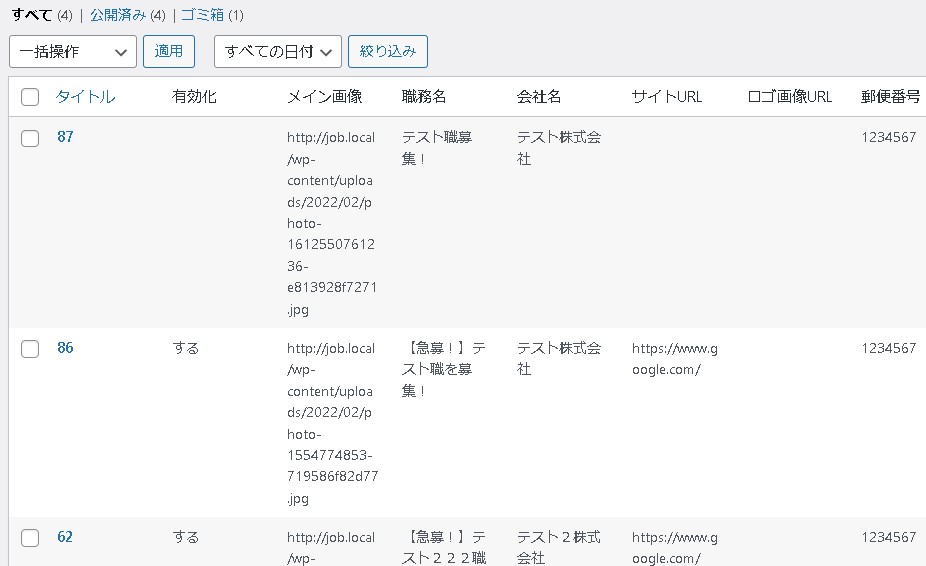
Task: Sort the table by タイトル column
Action: pos(85,97)
